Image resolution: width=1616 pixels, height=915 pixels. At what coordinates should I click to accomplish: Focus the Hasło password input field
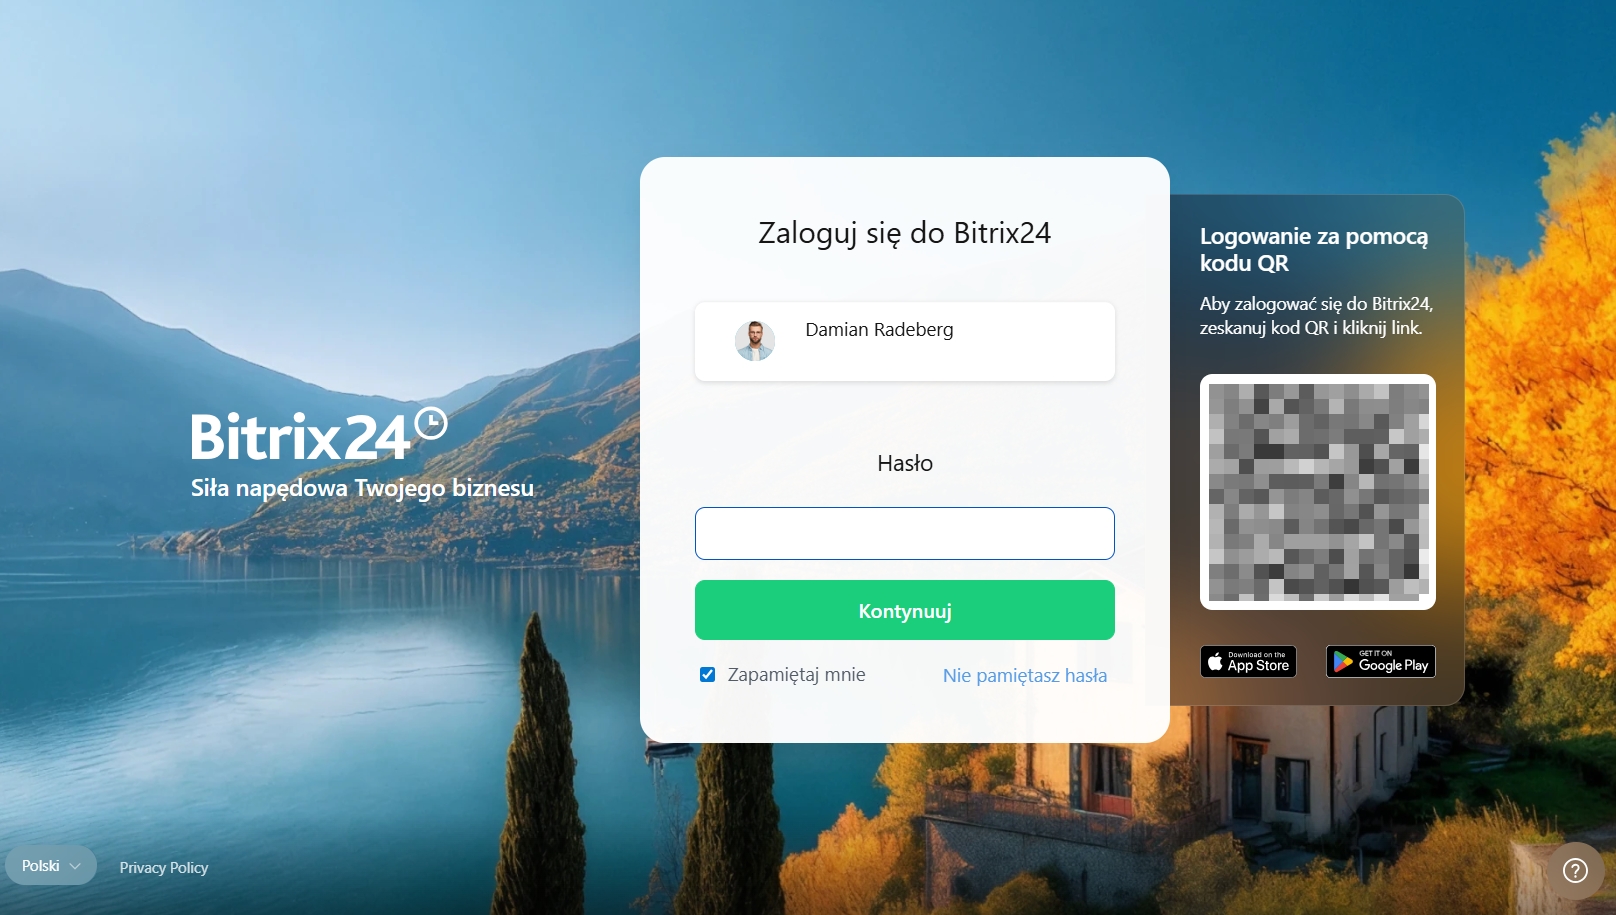(905, 533)
